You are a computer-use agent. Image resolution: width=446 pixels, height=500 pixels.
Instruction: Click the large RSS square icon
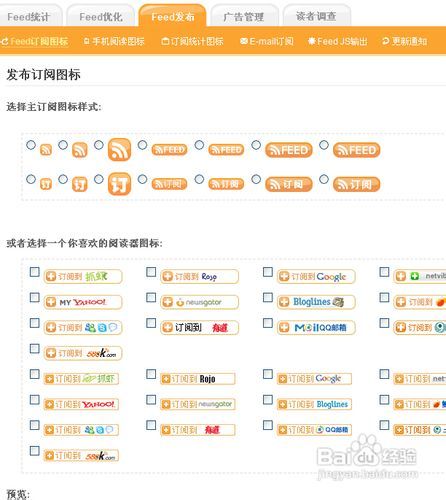coord(119,149)
